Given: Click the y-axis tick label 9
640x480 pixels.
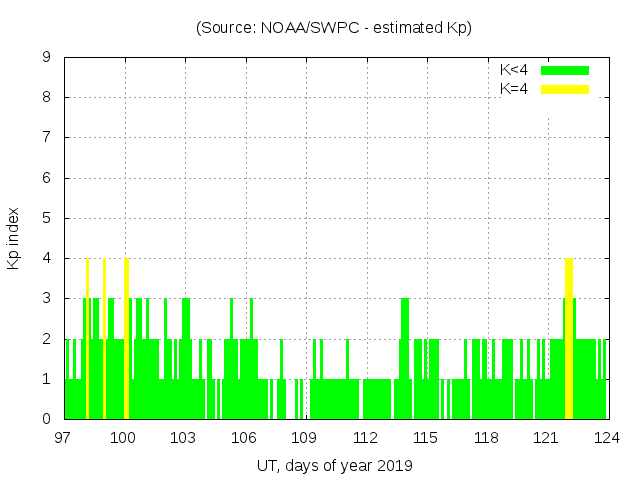Looking at the screenshot, I should (46, 57).
